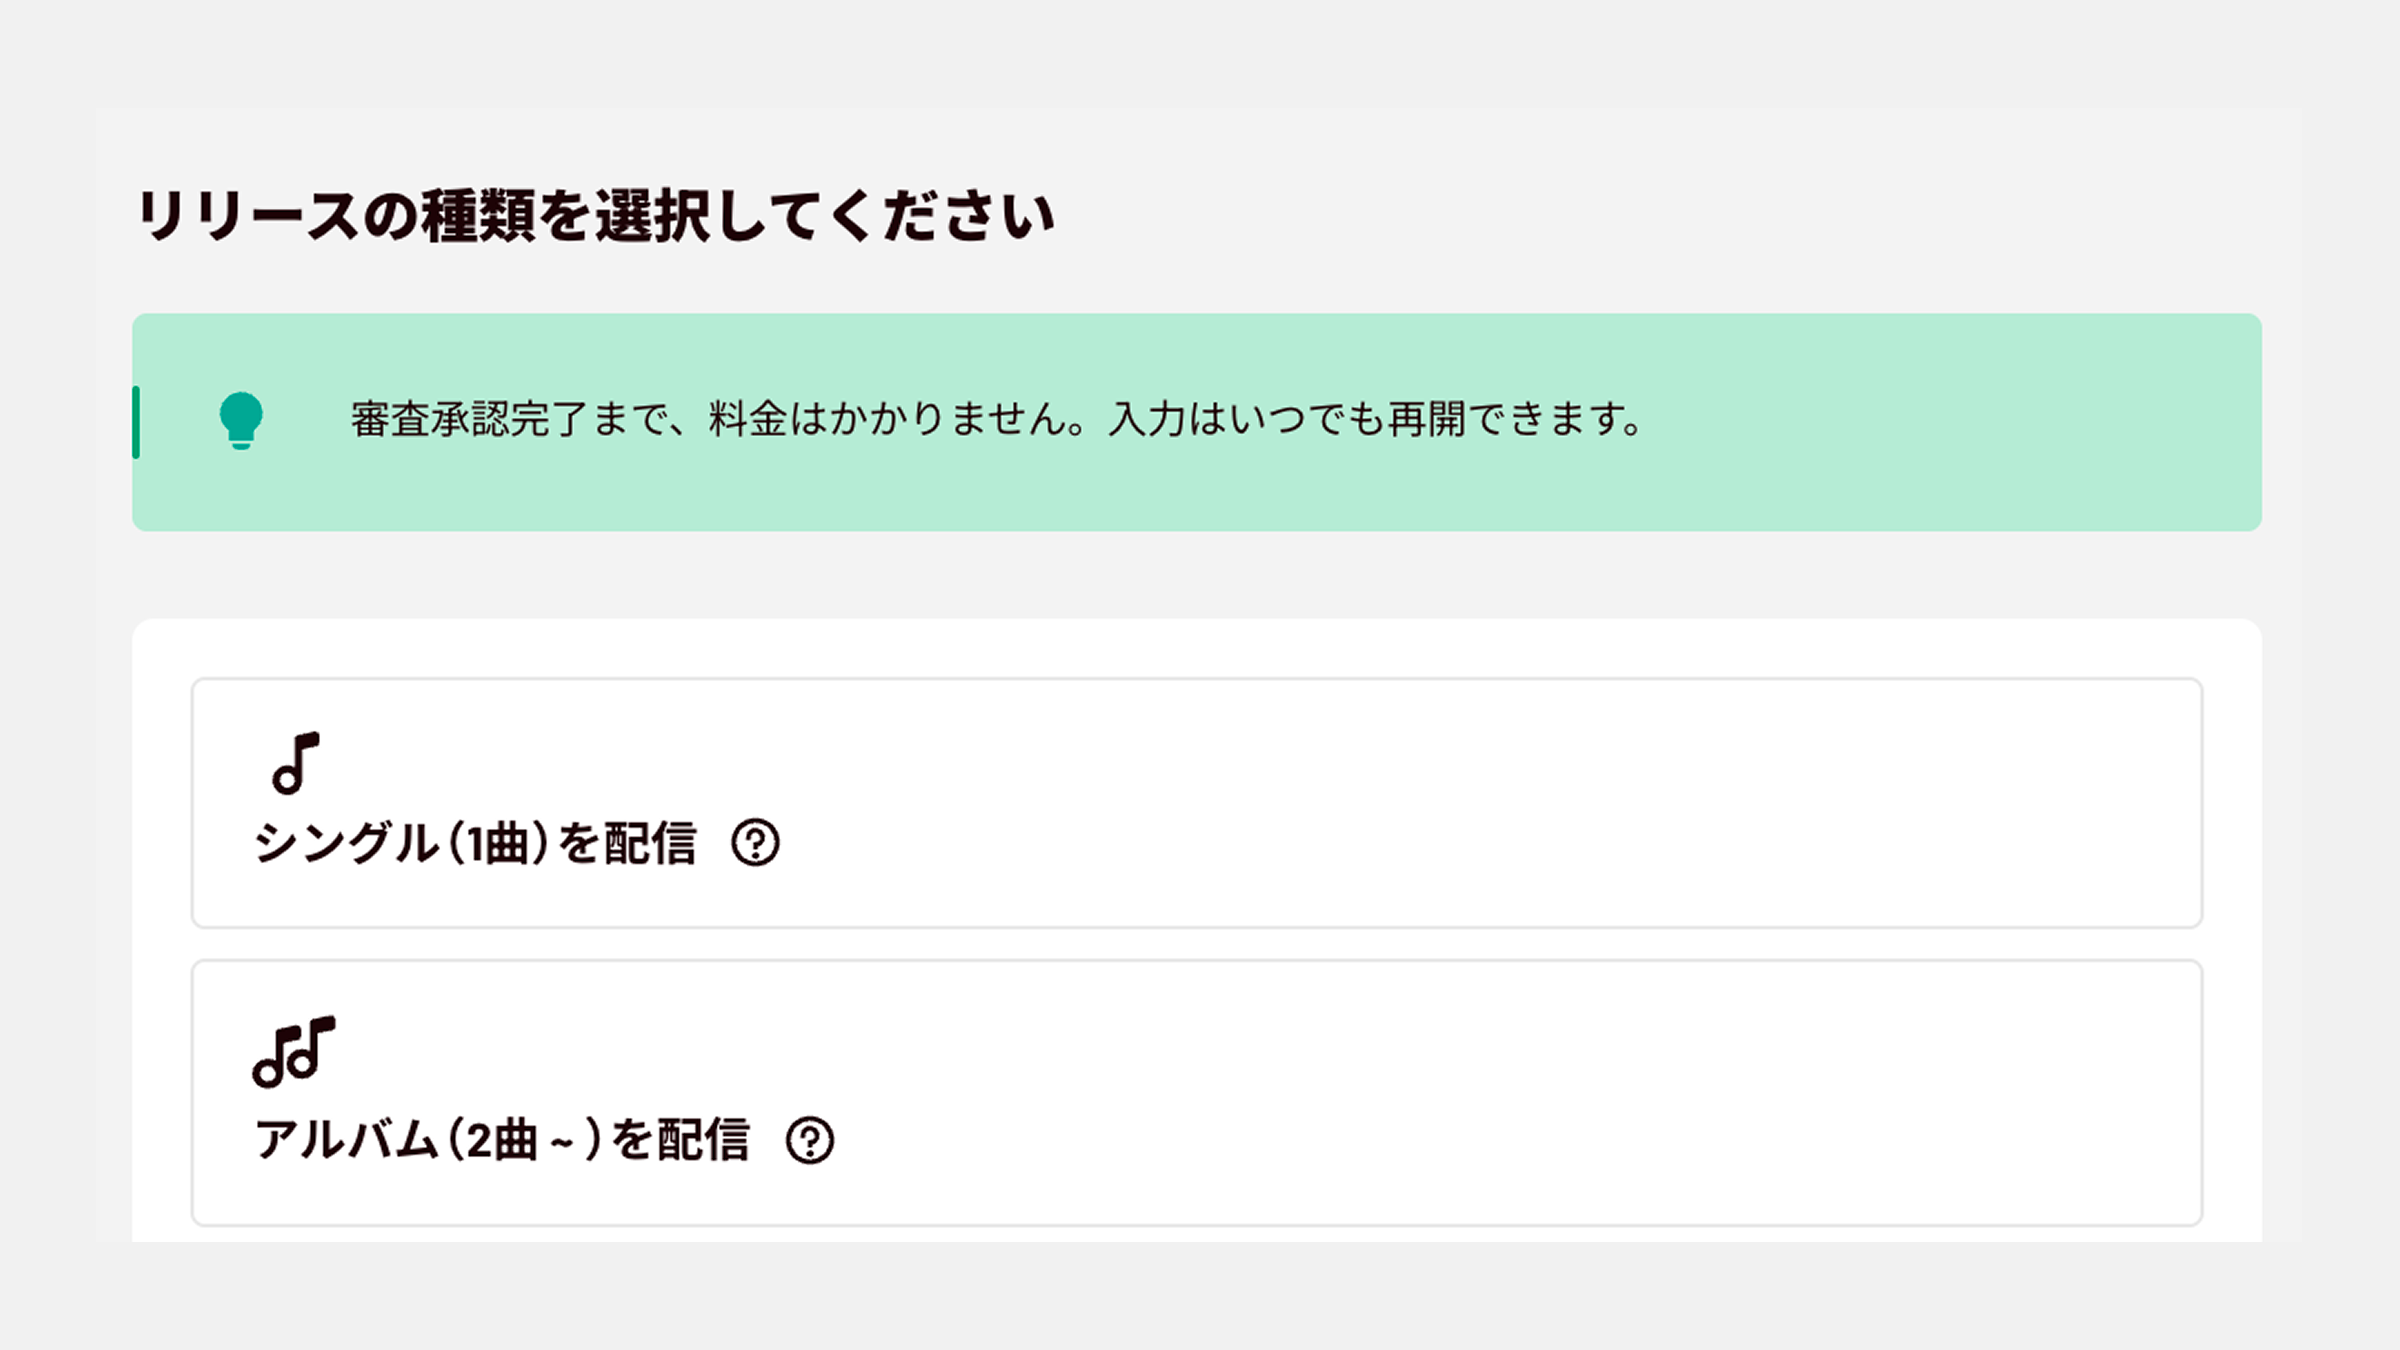
Task: Click the blank area of the album release card
Action: [x=1500, y=1093]
